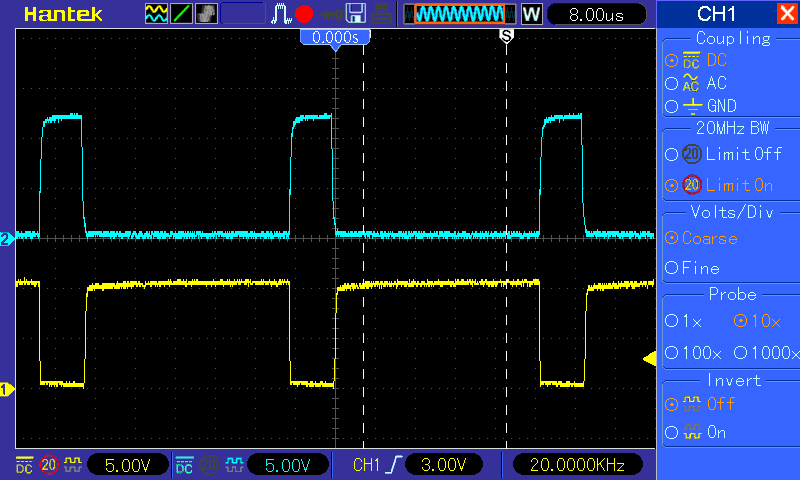
Task: Click the CH1 trigger source label
Action: click(x=366, y=465)
